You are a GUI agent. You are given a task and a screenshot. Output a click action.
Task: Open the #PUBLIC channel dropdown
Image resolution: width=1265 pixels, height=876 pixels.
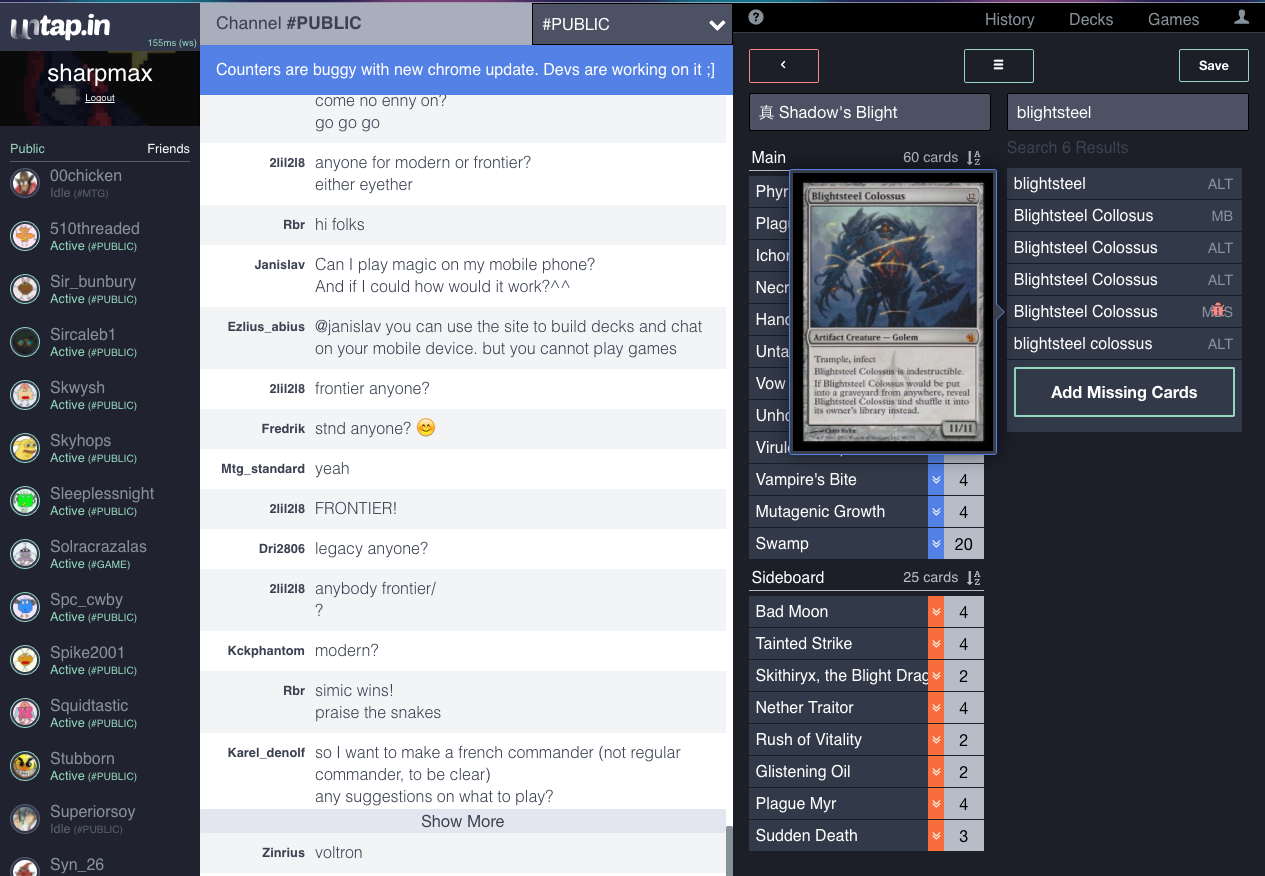pos(632,24)
